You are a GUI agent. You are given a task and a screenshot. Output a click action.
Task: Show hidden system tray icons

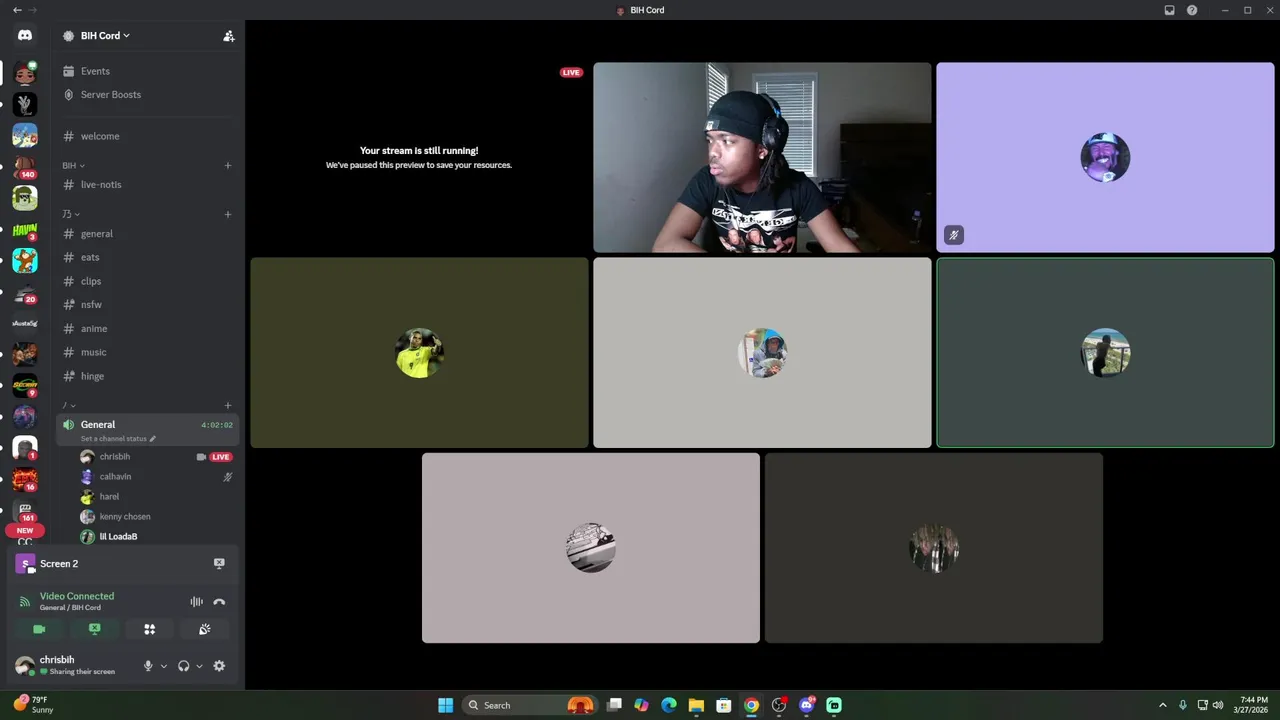point(1162,705)
